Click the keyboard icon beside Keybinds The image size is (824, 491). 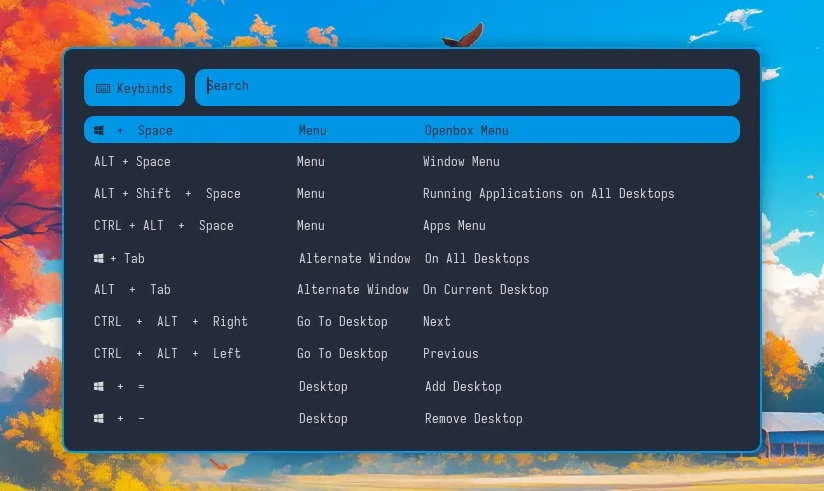click(x=103, y=88)
